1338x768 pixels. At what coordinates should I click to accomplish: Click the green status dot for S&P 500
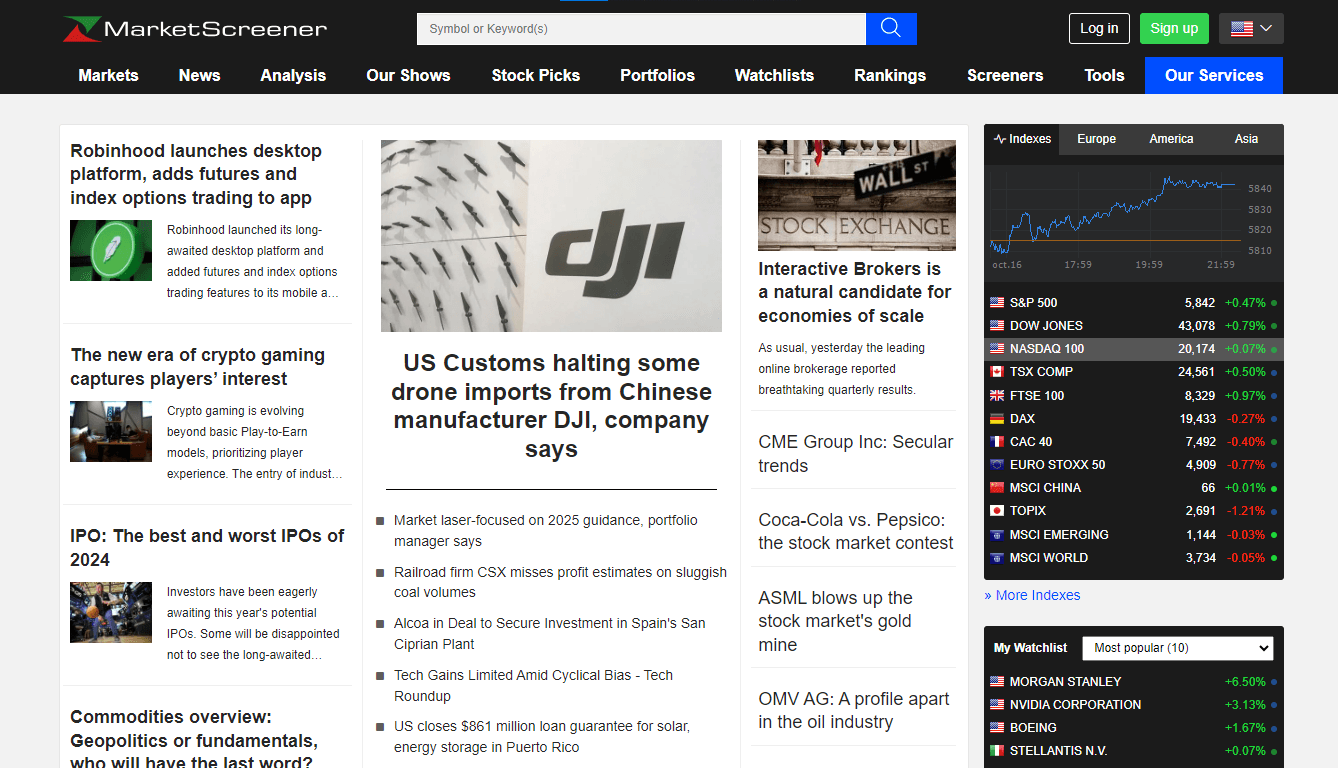(1274, 303)
